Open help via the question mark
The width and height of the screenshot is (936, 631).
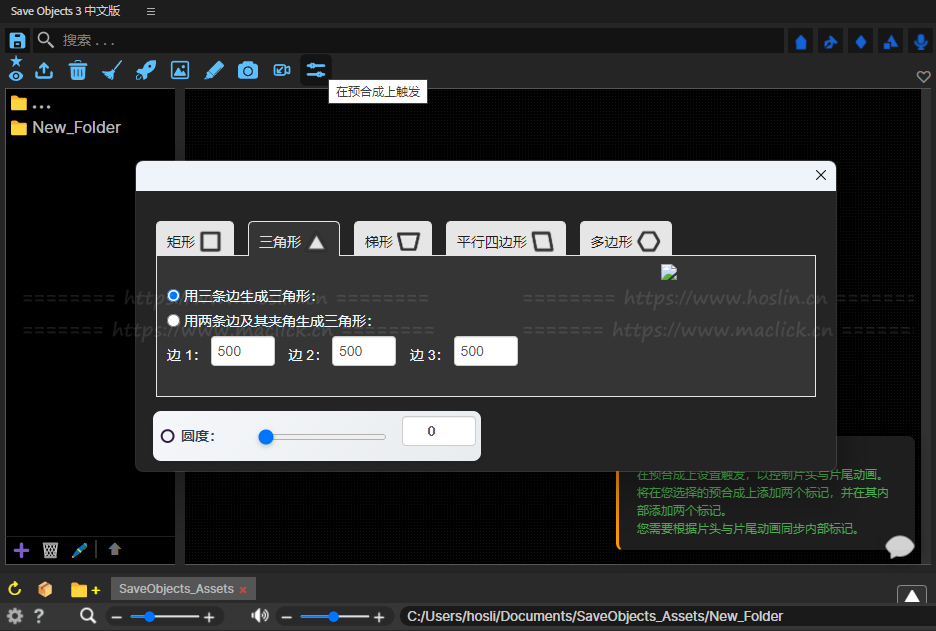coord(39,616)
